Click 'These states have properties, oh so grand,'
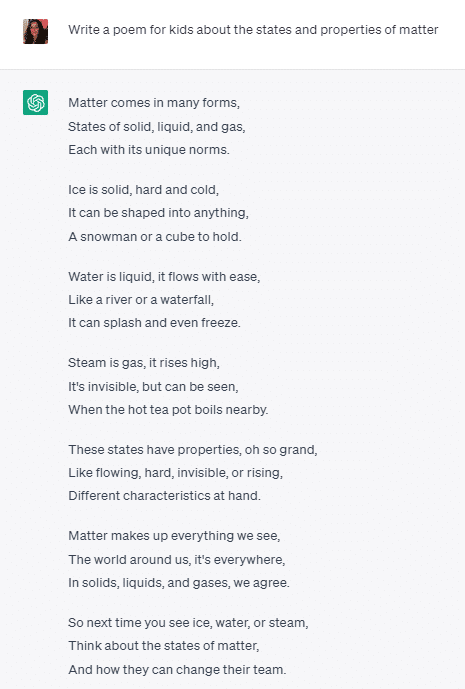The height and width of the screenshot is (689, 465). coord(193,450)
